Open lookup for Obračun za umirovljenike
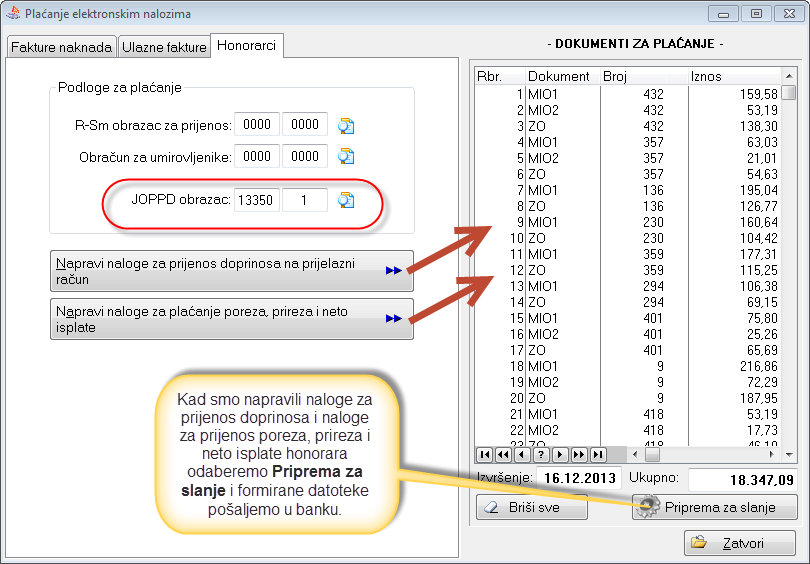Viewport: 810px width, 564px height. click(346, 156)
